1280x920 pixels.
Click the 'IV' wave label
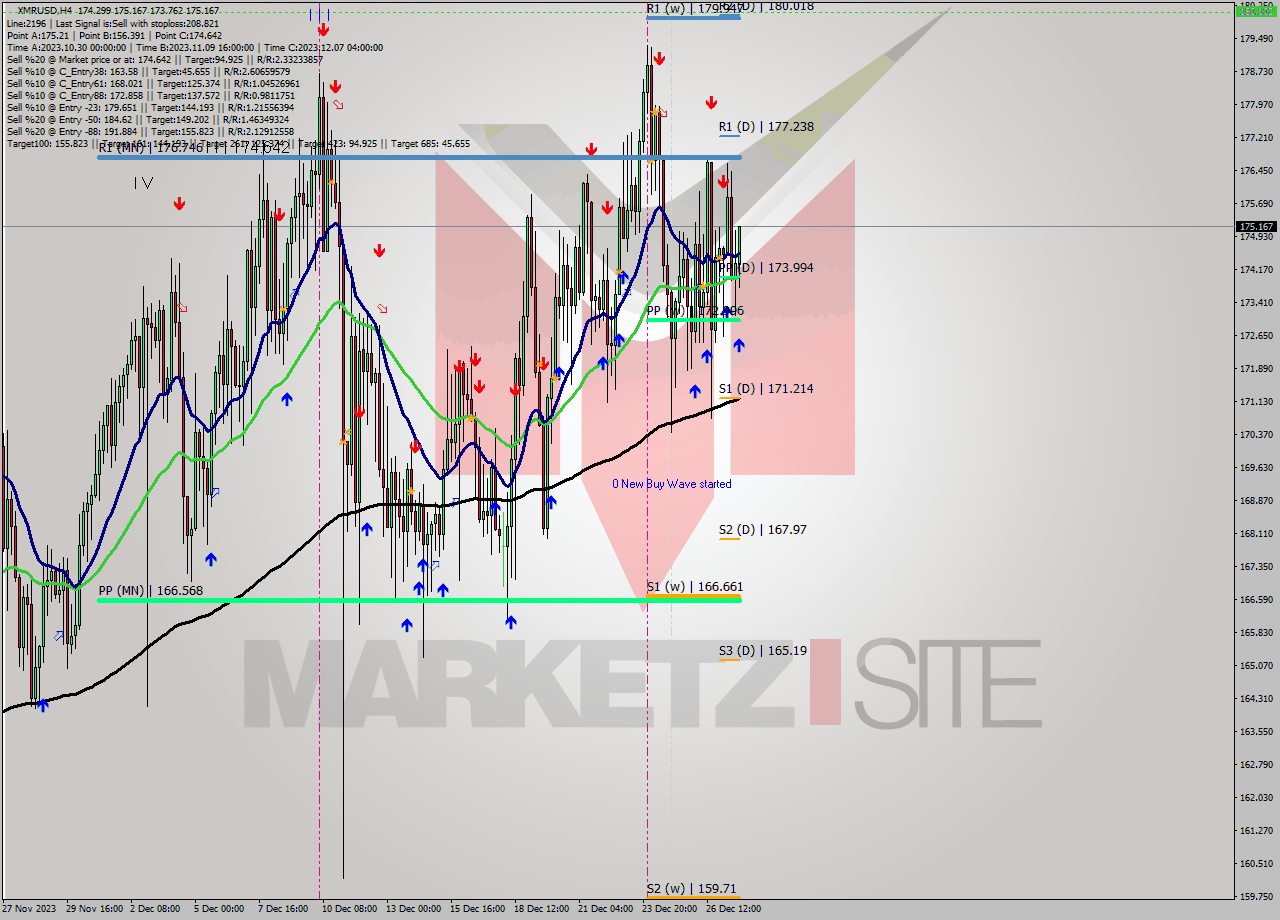pos(144,183)
